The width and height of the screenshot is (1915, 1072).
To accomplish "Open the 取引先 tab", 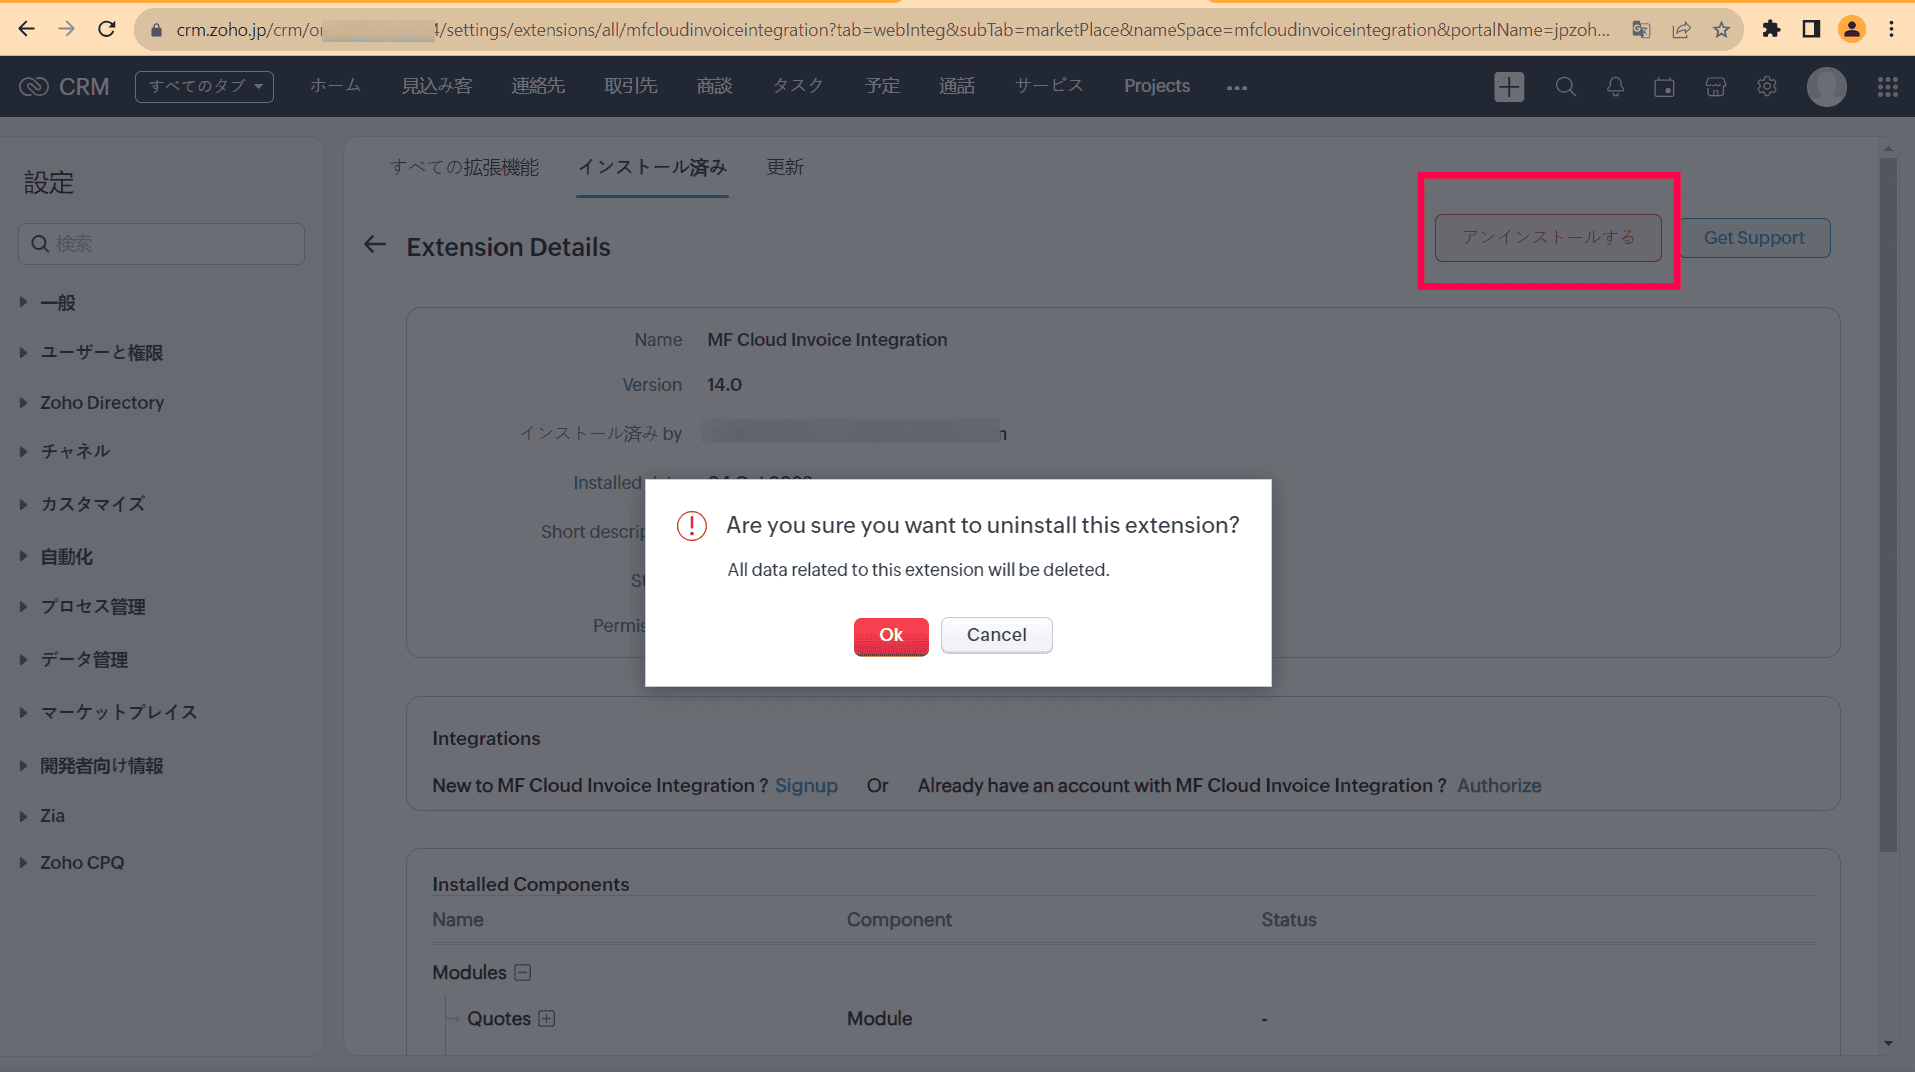I will [631, 86].
